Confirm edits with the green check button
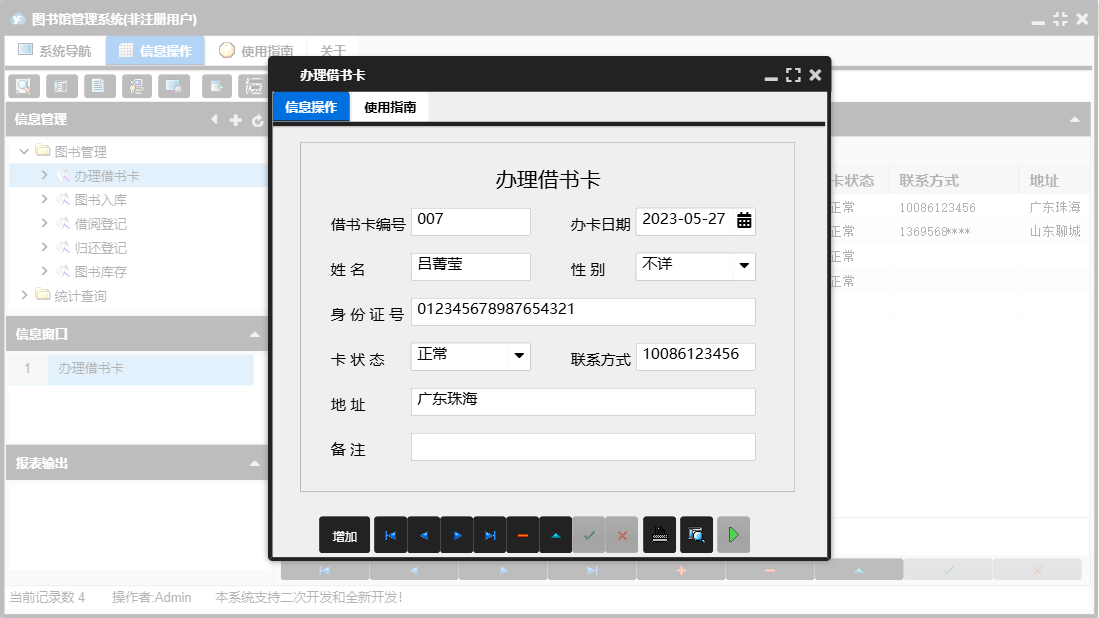The image size is (1099, 618). pos(589,534)
